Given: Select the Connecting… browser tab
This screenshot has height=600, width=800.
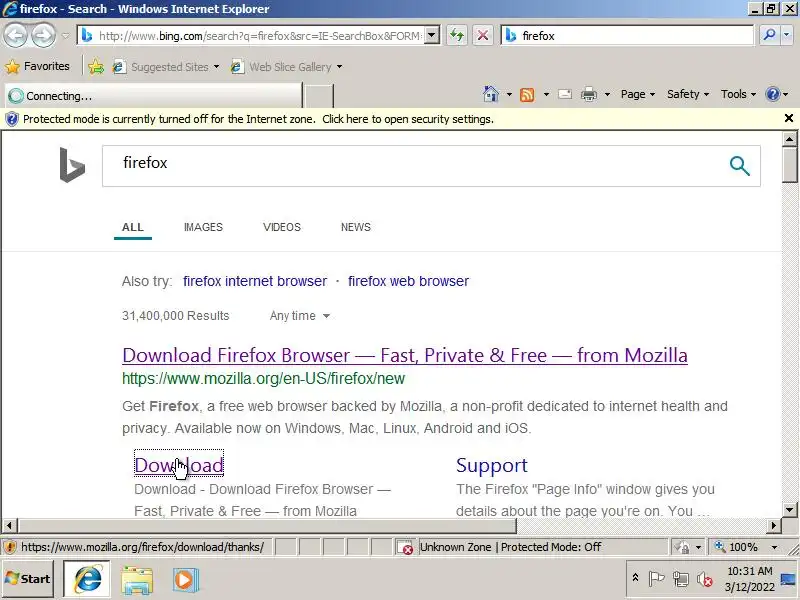Looking at the screenshot, I should pos(153,95).
